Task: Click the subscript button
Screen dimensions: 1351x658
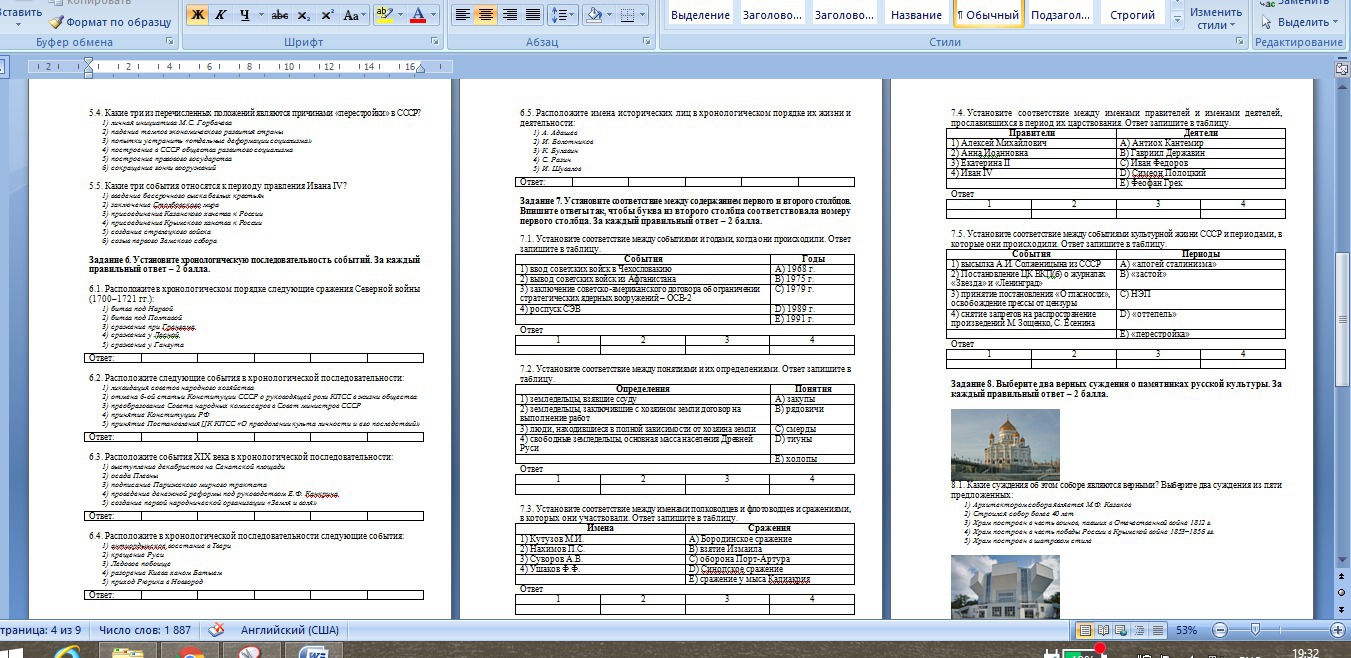Action: (x=303, y=15)
